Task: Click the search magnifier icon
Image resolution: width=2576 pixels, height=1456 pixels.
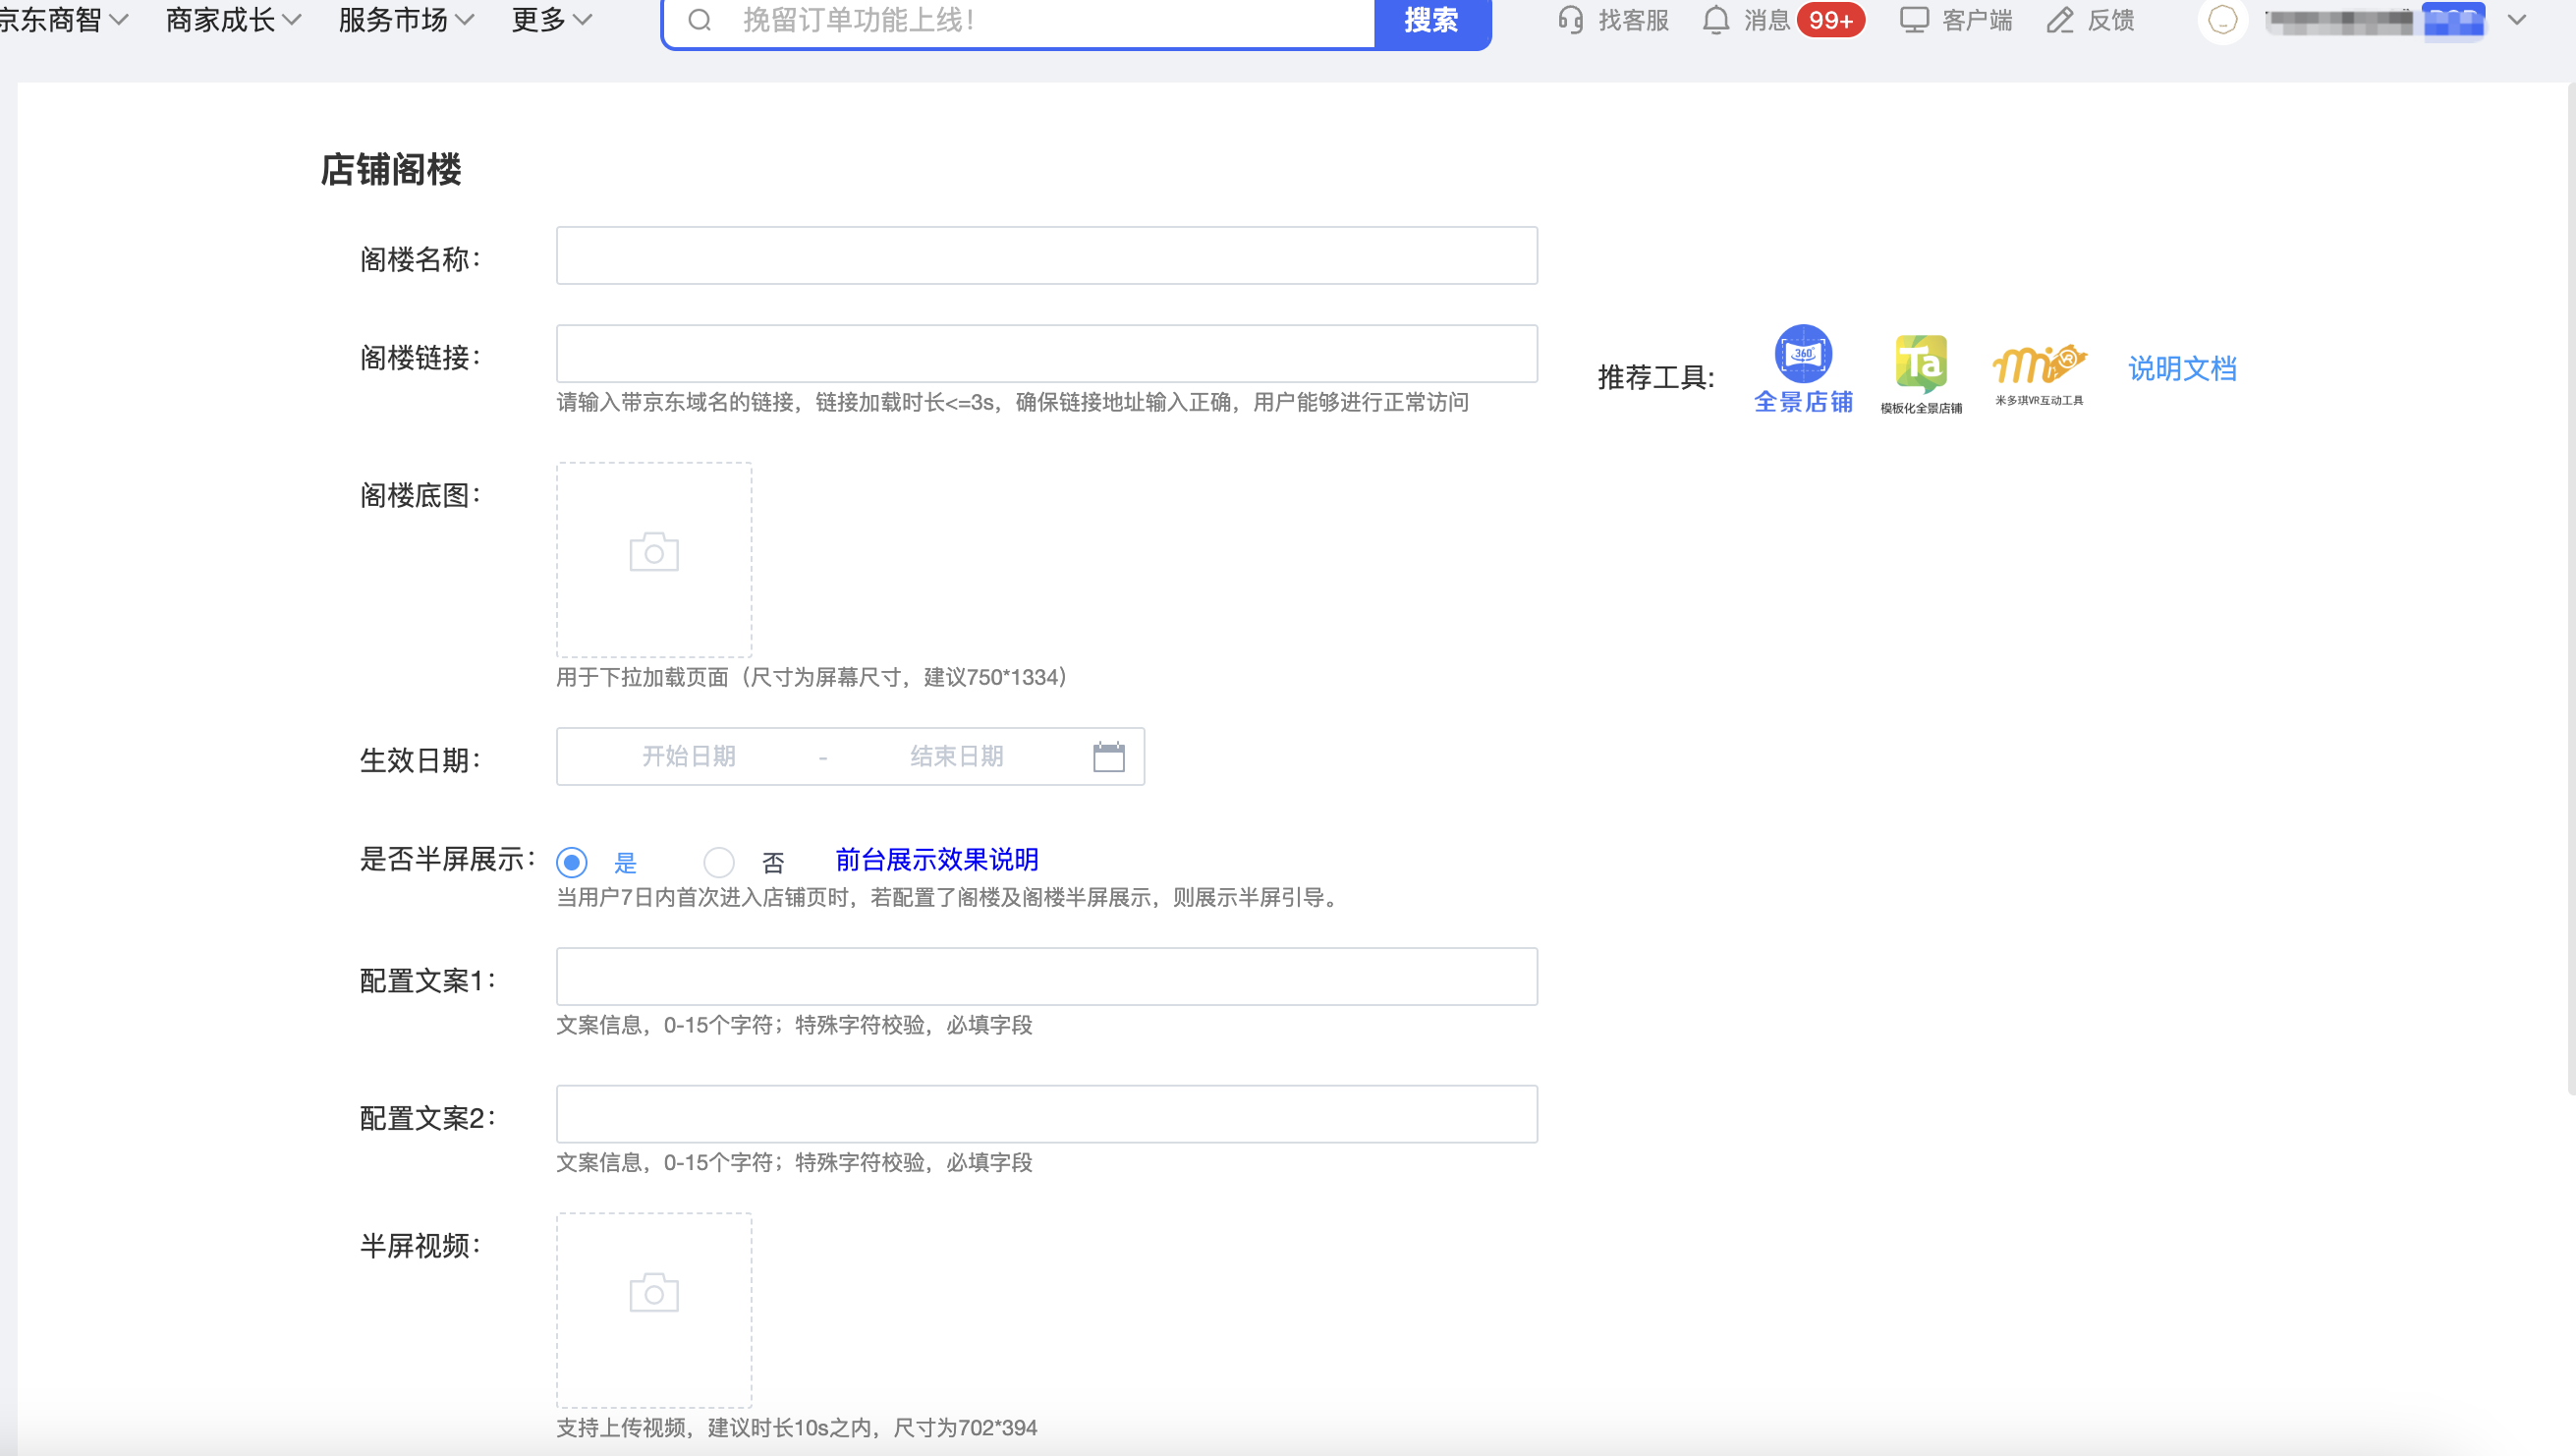Action: (x=699, y=20)
